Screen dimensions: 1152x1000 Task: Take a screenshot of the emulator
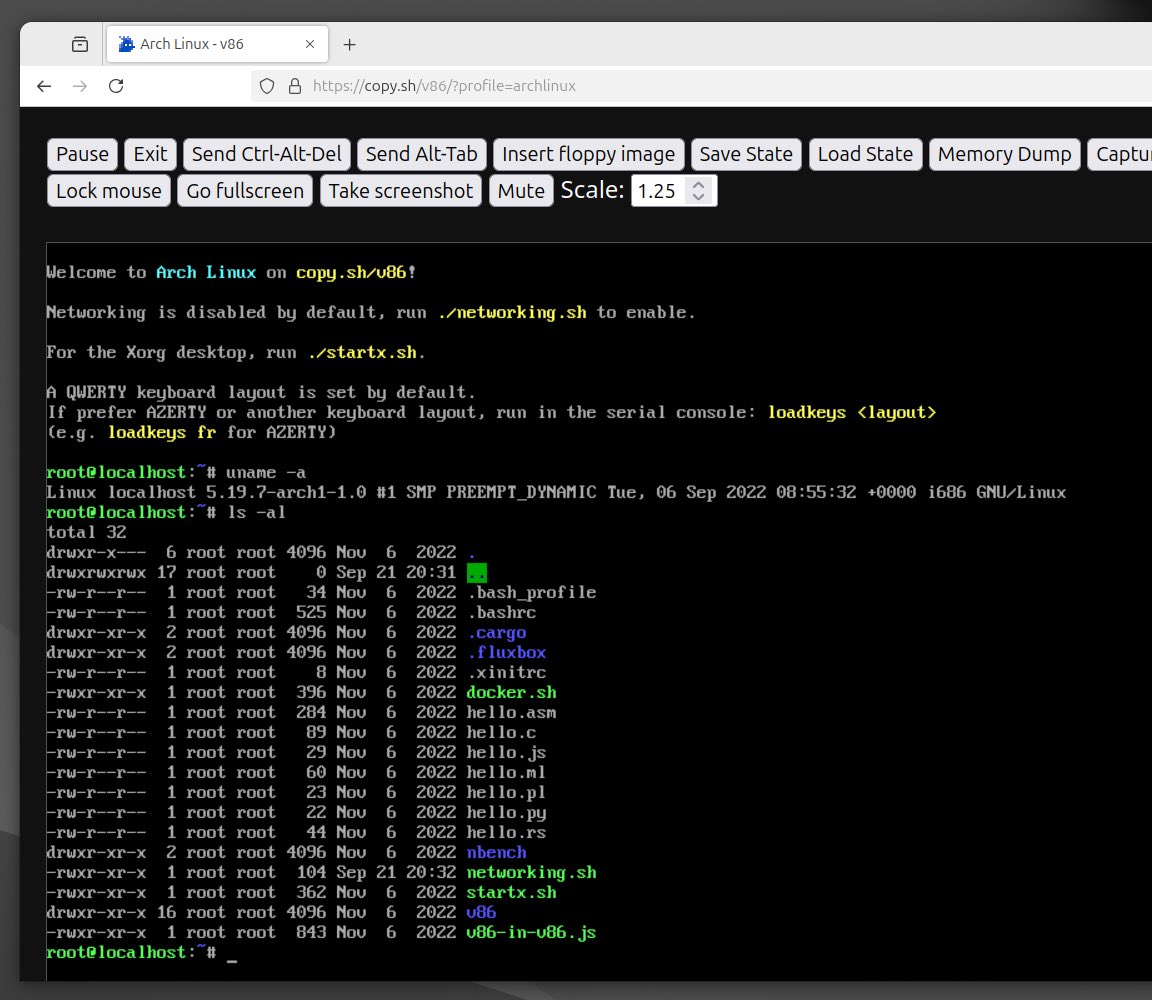click(x=400, y=189)
